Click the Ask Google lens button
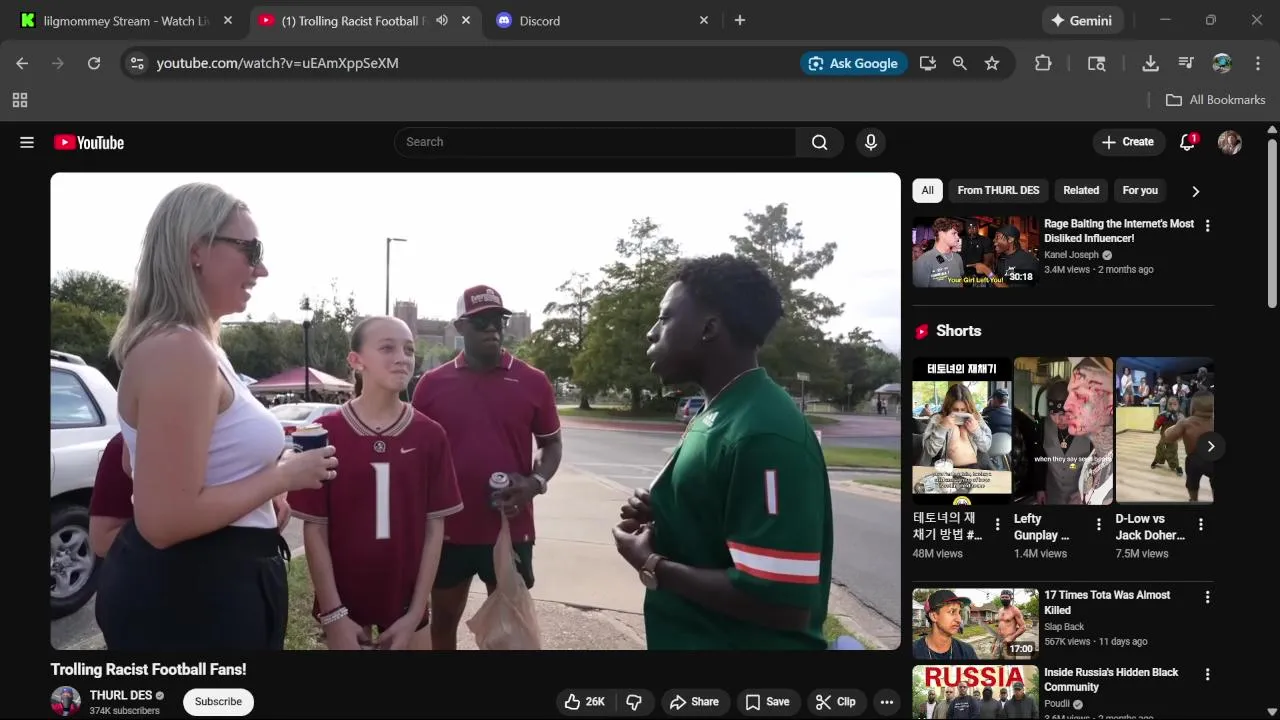The width and height of the screenshot is (1280, 720). [x=853, y=63]
